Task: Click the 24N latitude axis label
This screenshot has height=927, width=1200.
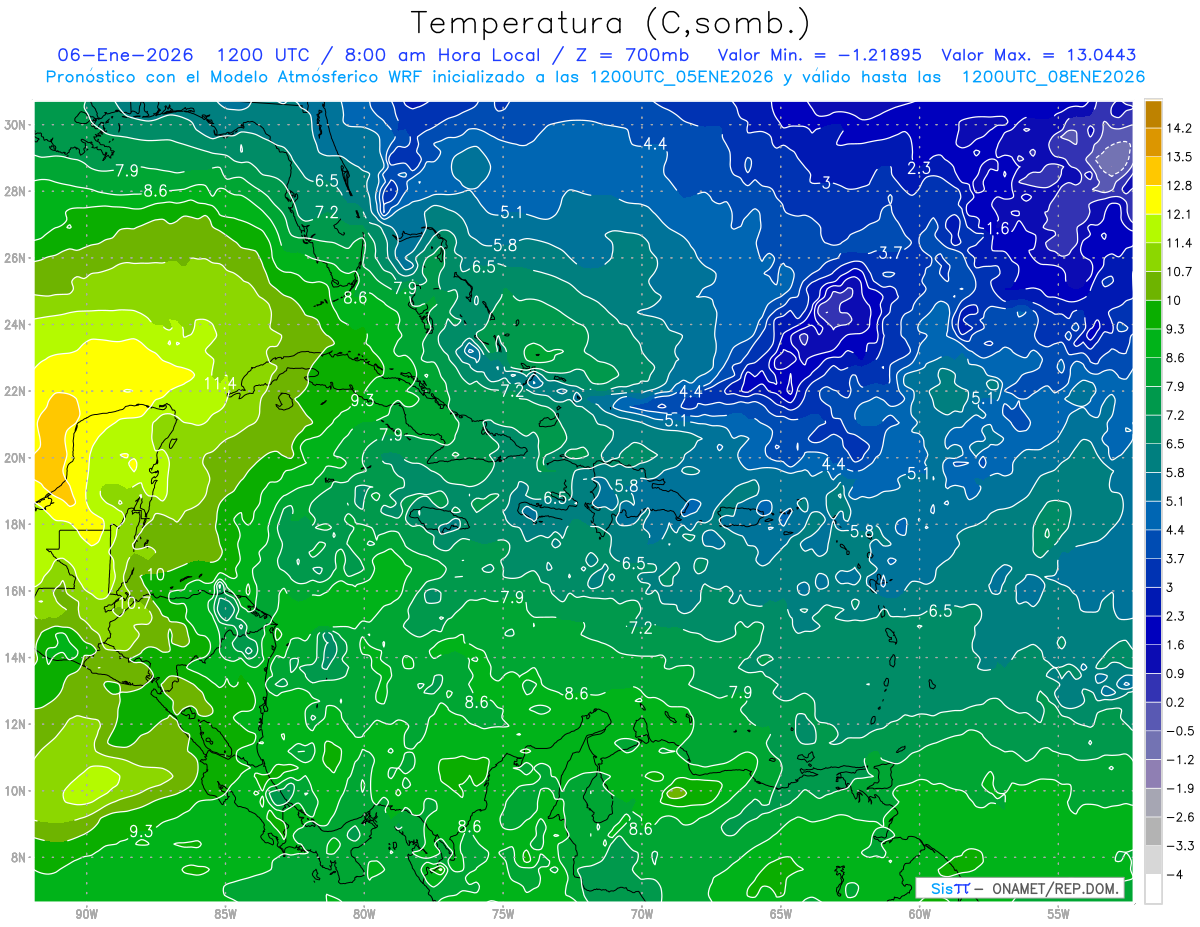Action: pyautogui.click(x=17, y=325)
